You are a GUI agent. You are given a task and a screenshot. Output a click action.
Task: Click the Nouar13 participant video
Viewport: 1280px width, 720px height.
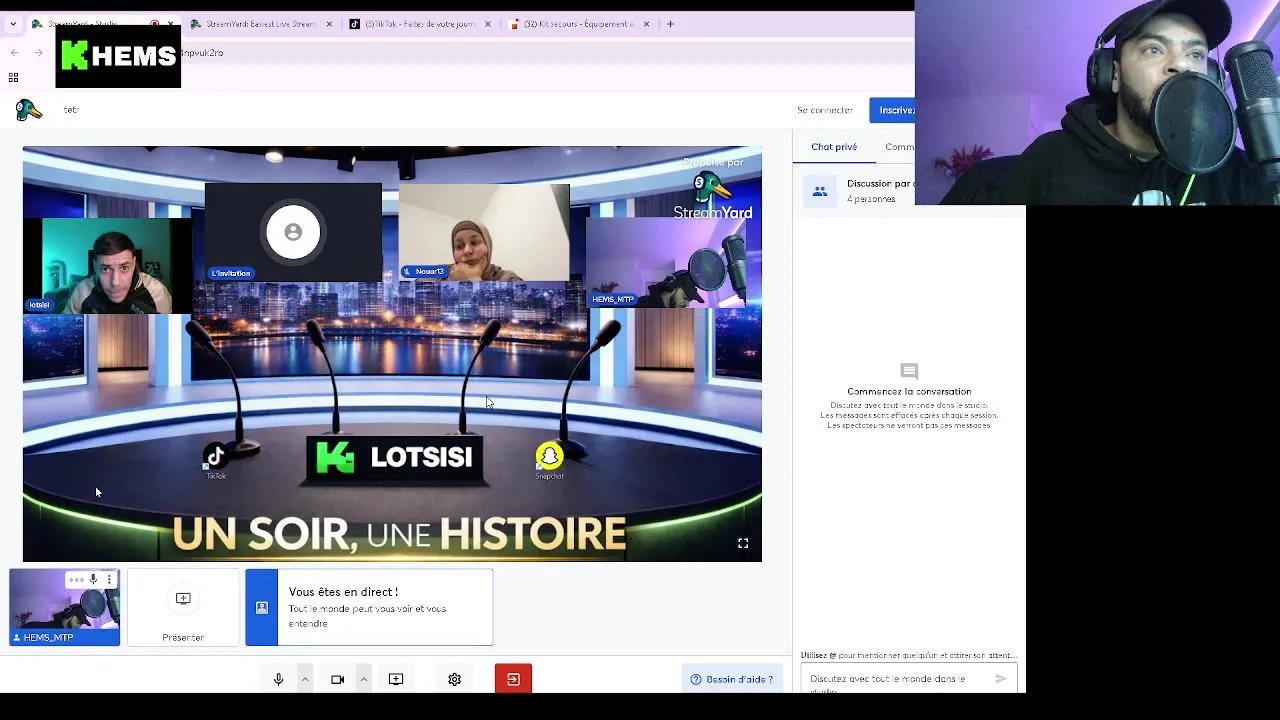pyautogui.click(x=484, y=232)
